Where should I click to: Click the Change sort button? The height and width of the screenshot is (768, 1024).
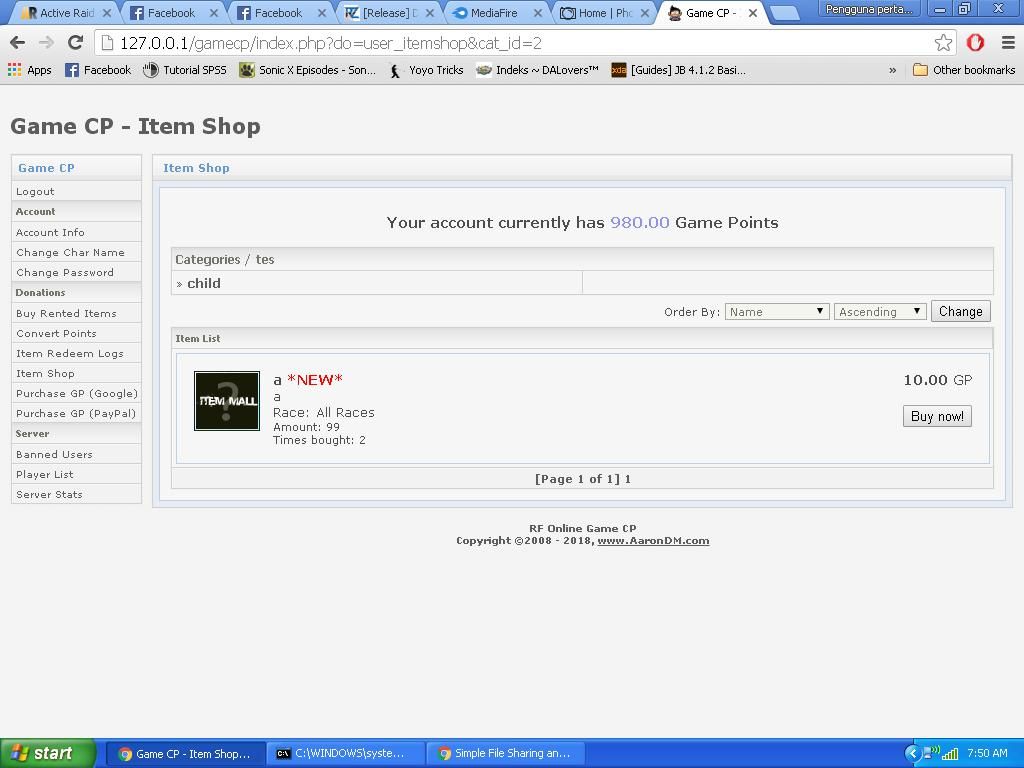[960, 312]
